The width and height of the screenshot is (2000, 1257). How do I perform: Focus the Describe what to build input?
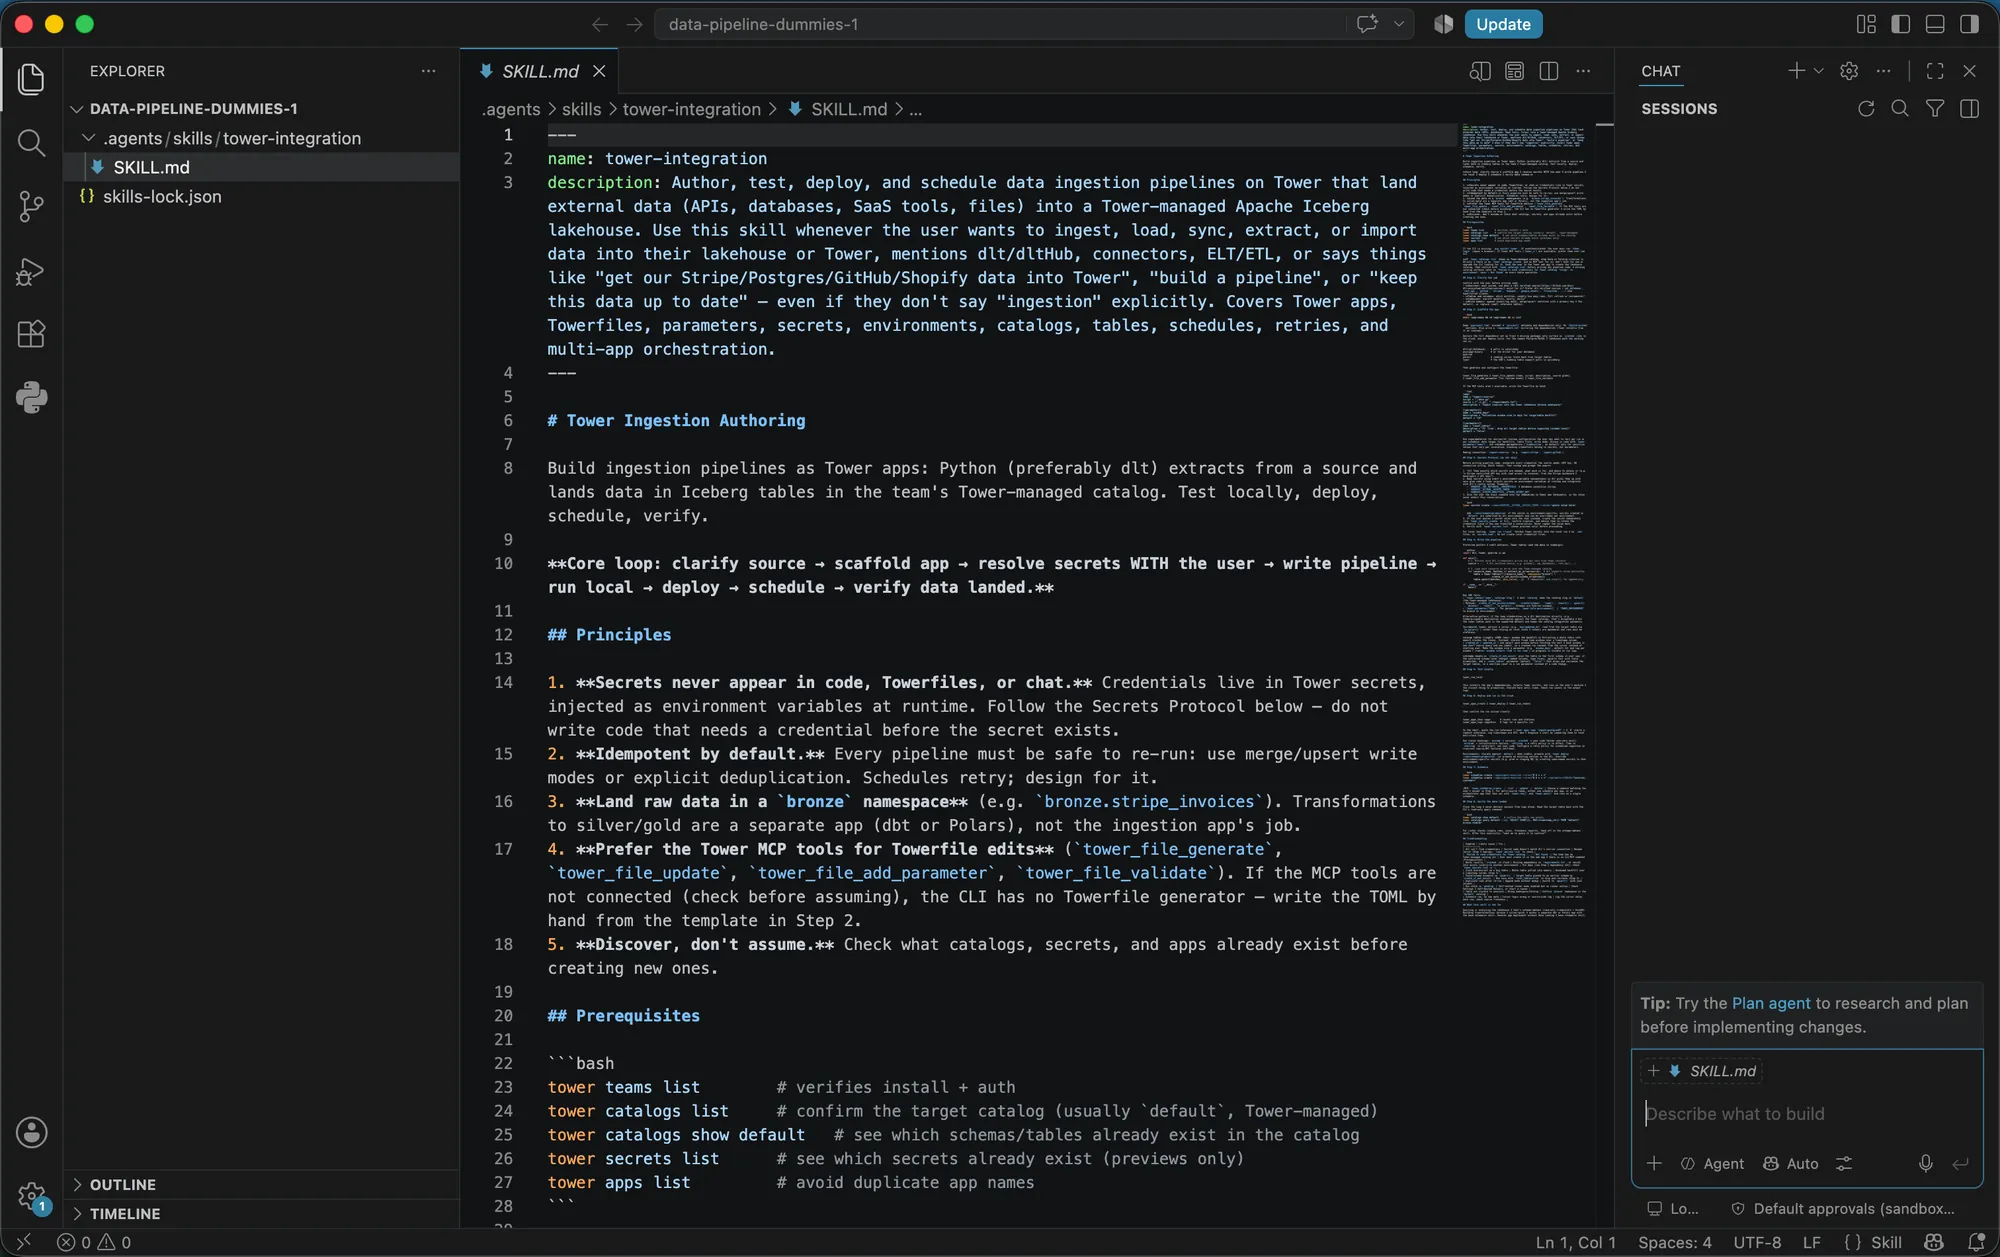coord(1806,1113)
